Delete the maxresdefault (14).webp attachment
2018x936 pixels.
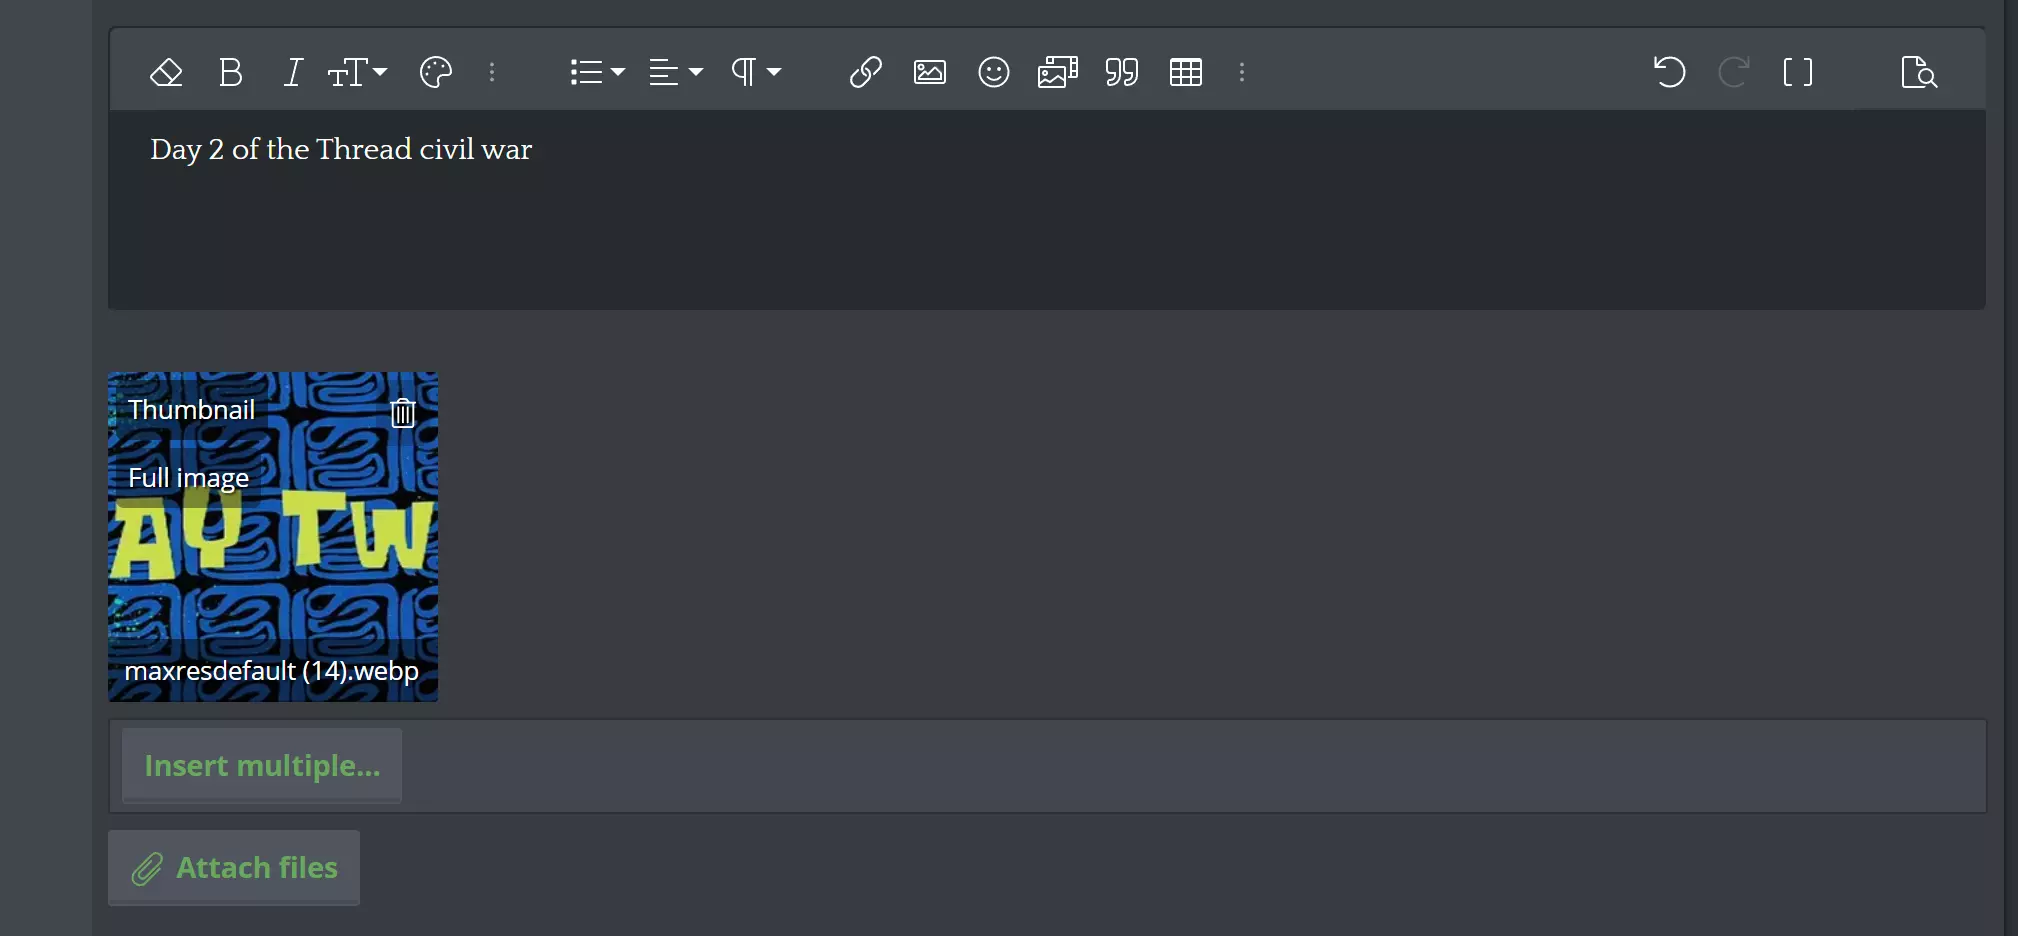pos(403,412)
